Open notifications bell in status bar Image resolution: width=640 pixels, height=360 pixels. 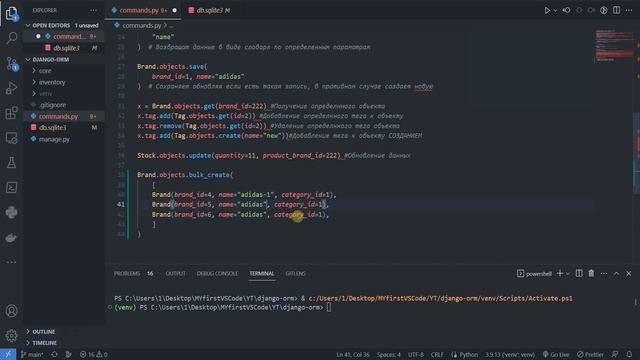point(629,354)
